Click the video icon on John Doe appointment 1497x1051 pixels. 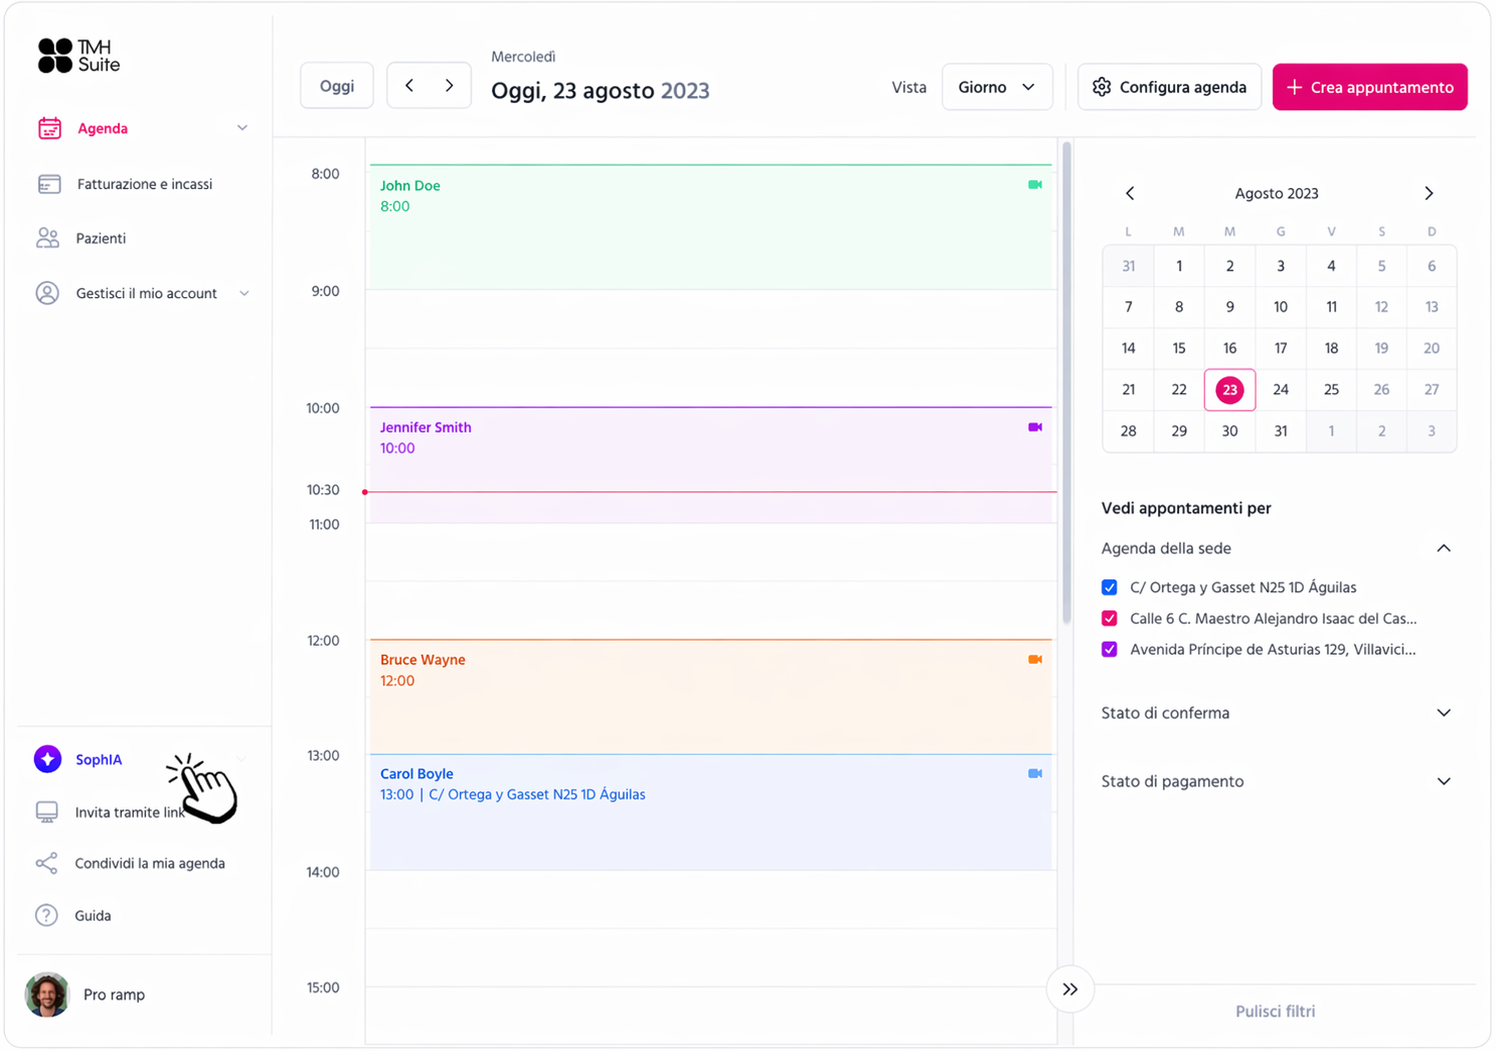pos(1035,185)
